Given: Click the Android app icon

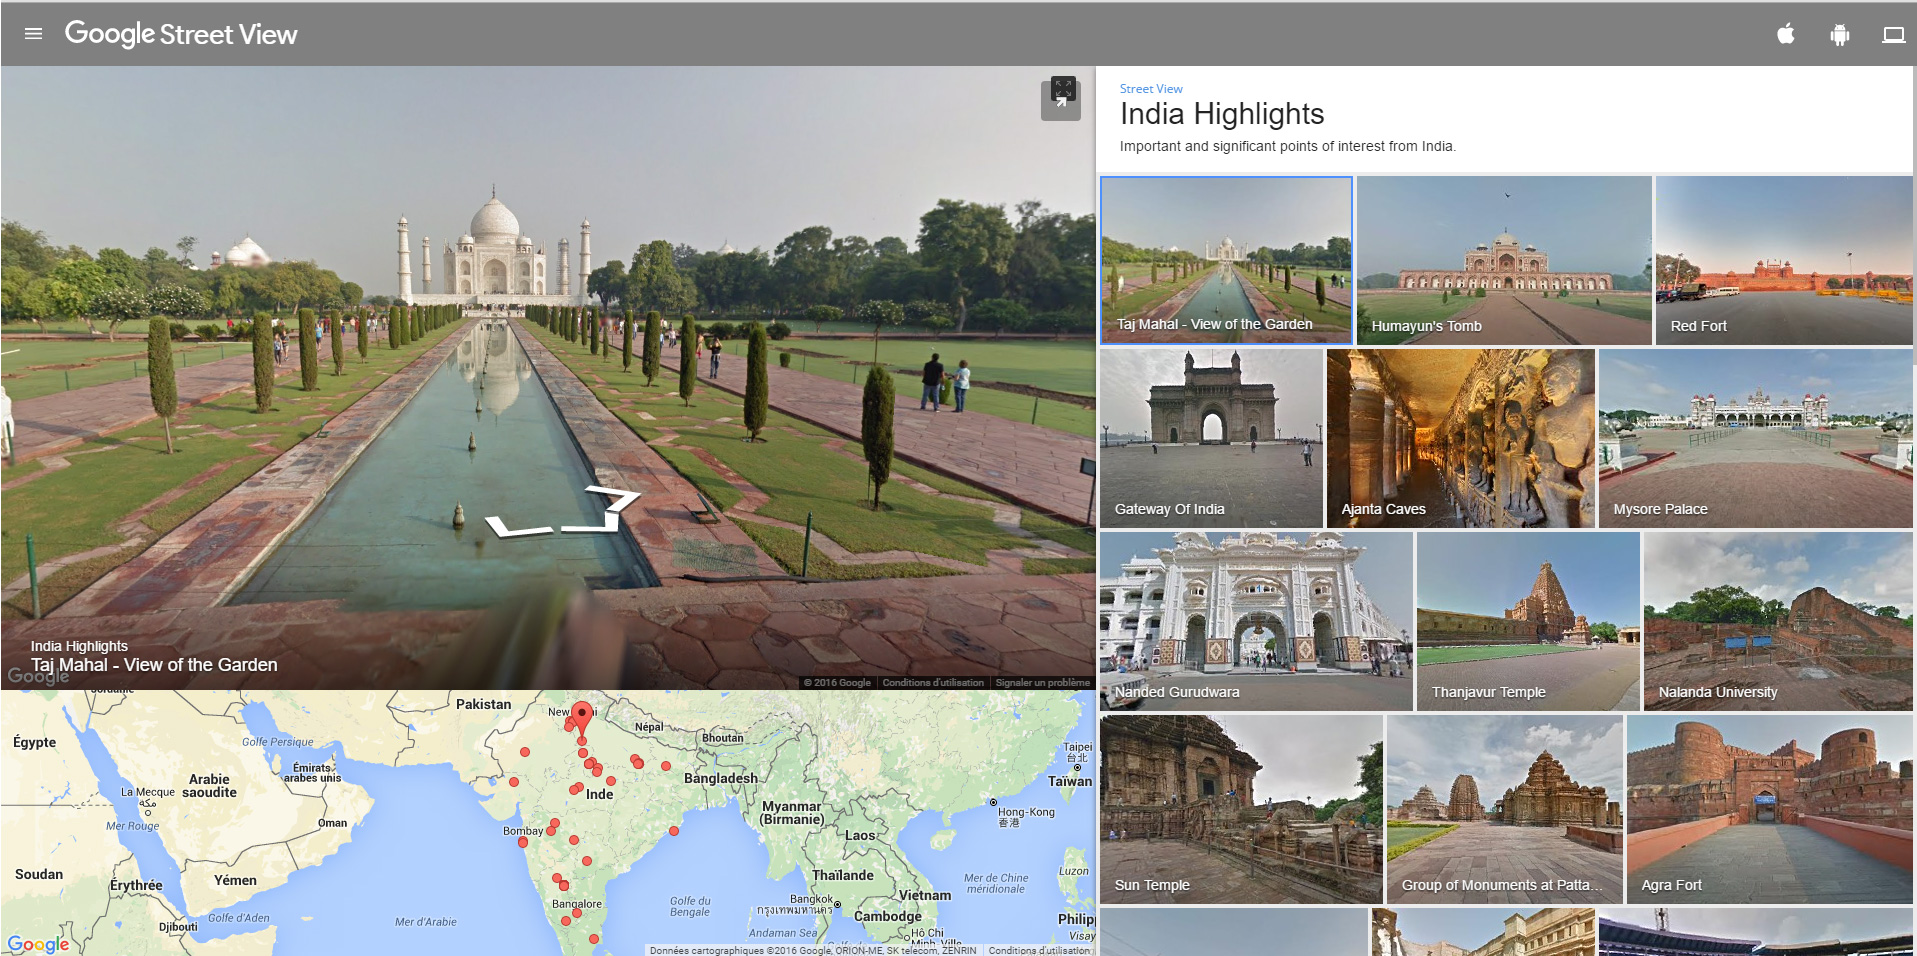Looking at the screenshot, I should click(x=1839, y=35).
